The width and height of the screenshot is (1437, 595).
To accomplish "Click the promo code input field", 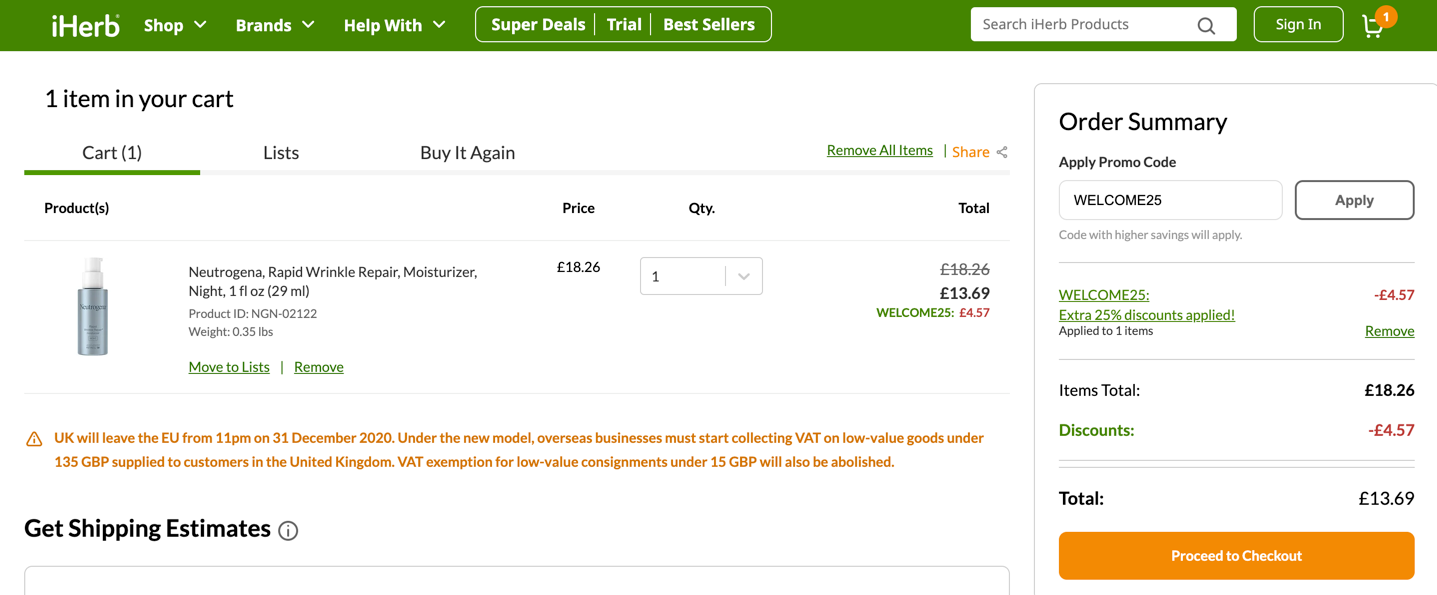I will 1170,200.
